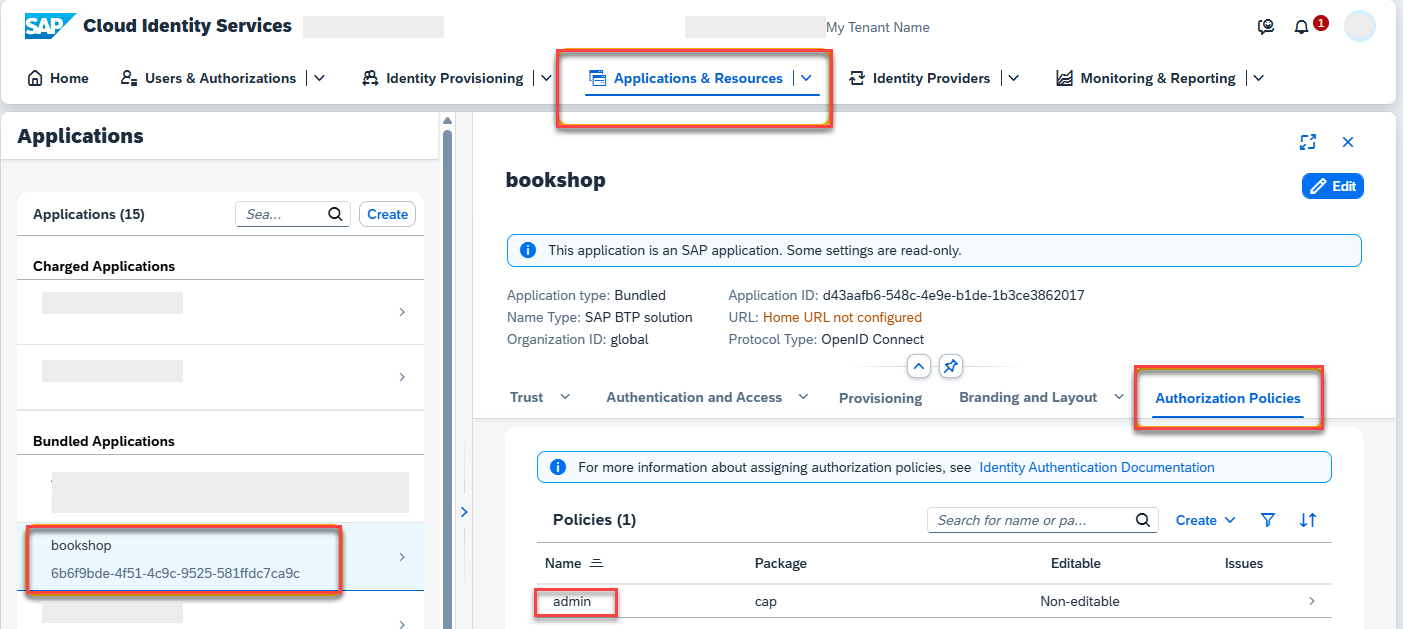Click the 'cap' package cell
Image resolution: width=1403 pixels, height=629 pixels.
click(766, 601)
